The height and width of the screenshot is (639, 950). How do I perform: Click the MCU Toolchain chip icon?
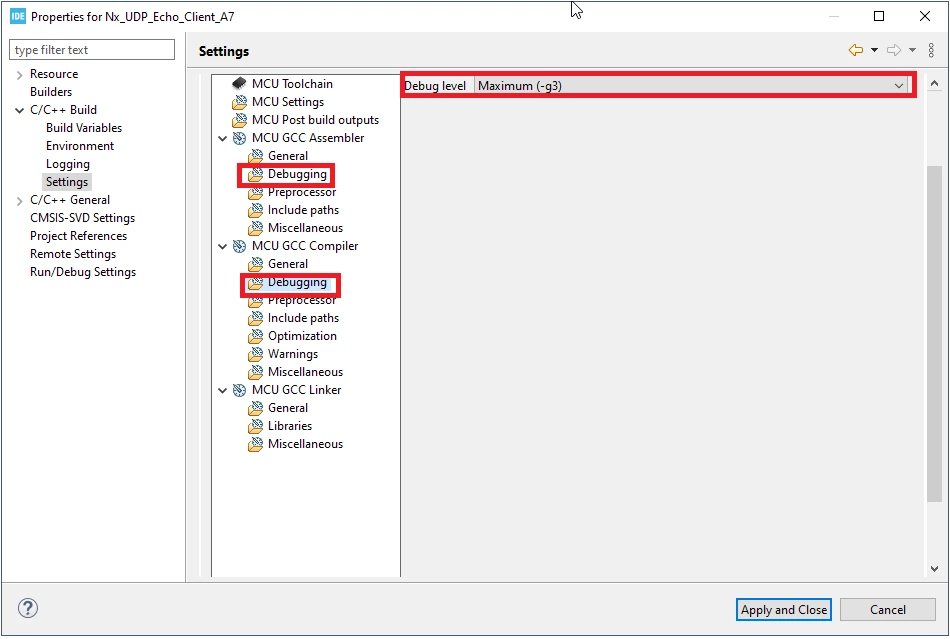pyautogui.click(x=239, y=83)
